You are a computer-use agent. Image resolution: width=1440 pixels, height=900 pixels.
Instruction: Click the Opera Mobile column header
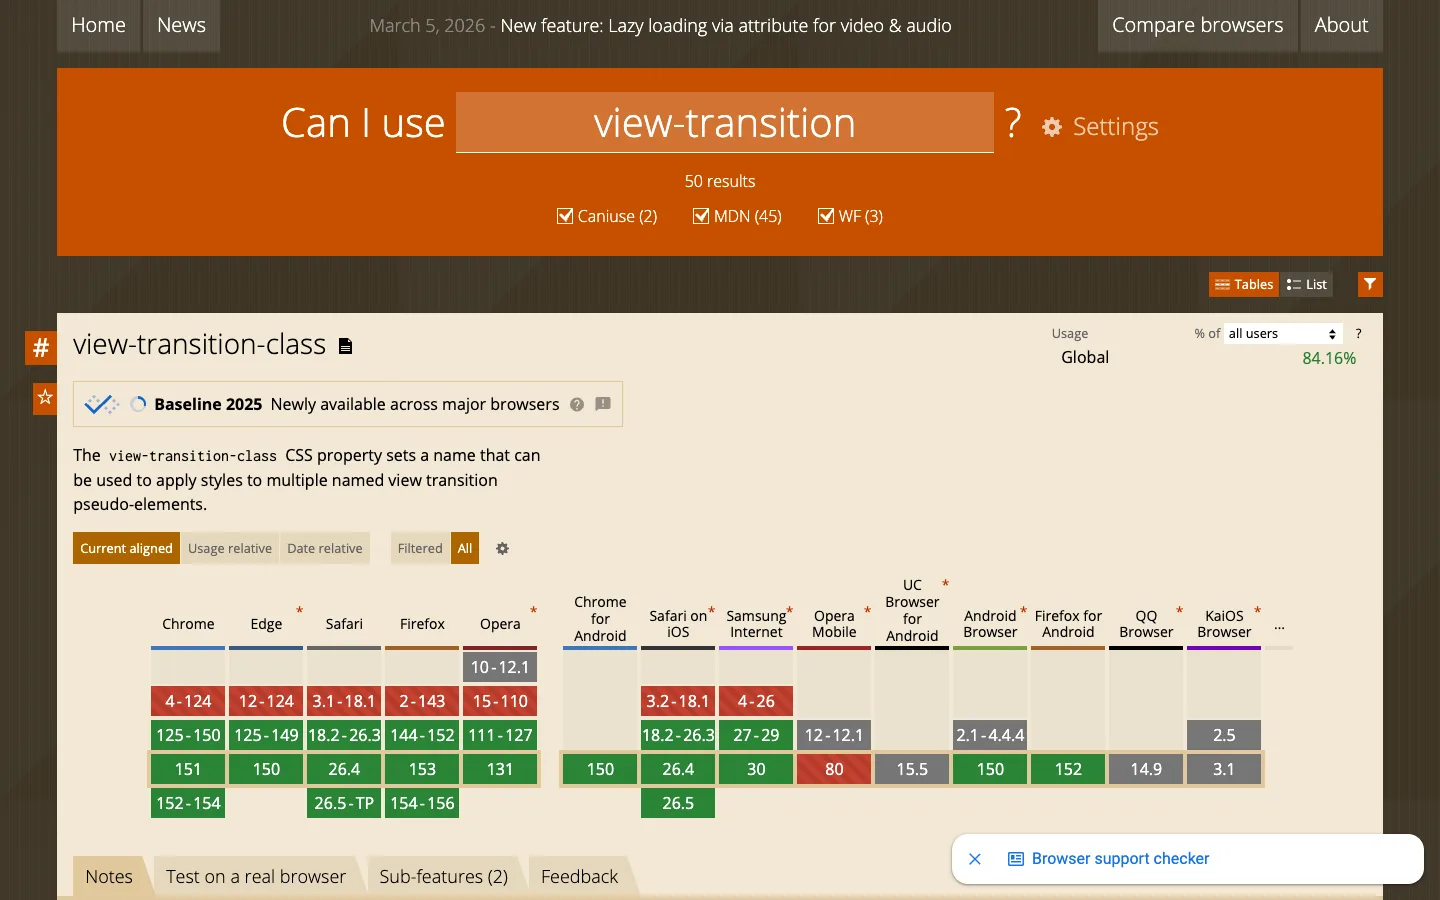coord(834,624)
